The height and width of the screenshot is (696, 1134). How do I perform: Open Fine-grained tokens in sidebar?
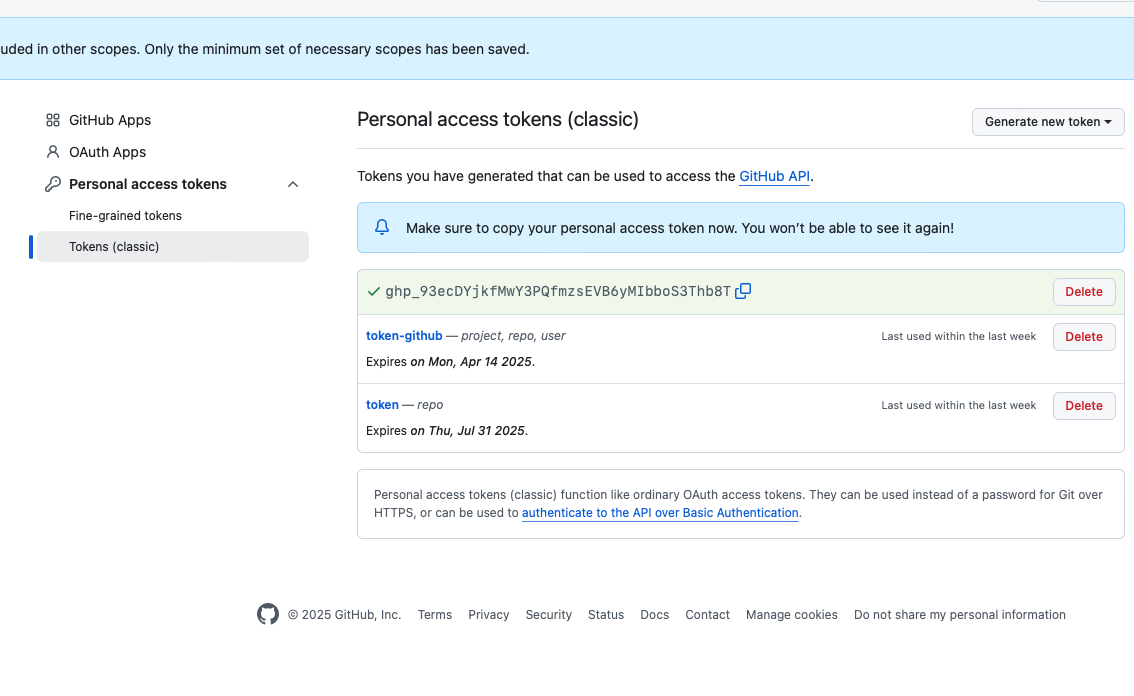(x=125, y=216)
